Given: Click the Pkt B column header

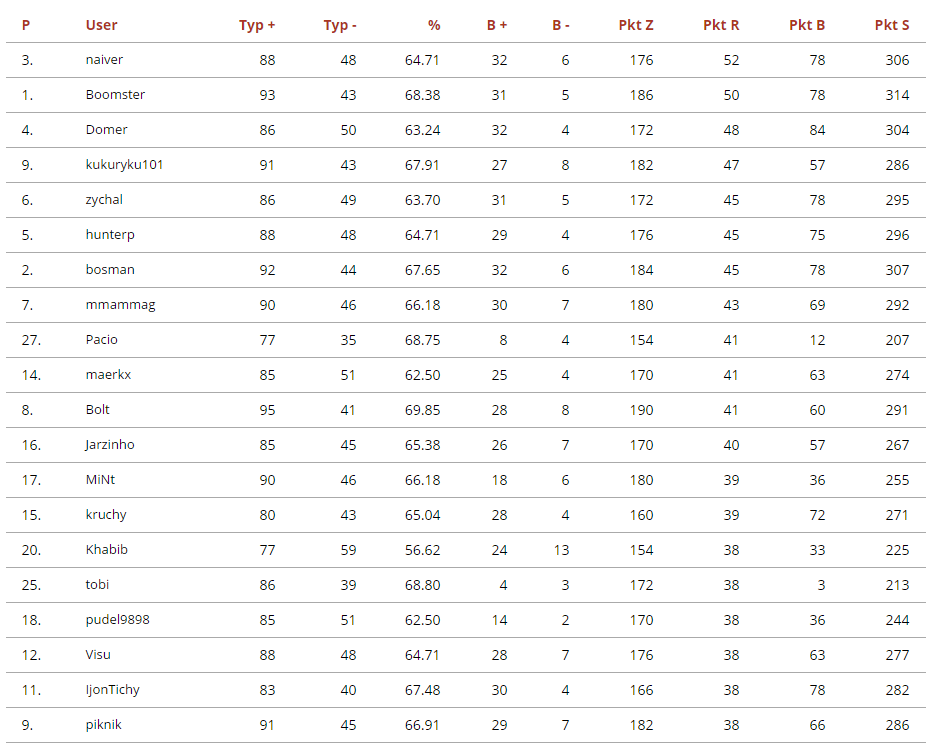Looking at the screenshot, I should point(807,25).
